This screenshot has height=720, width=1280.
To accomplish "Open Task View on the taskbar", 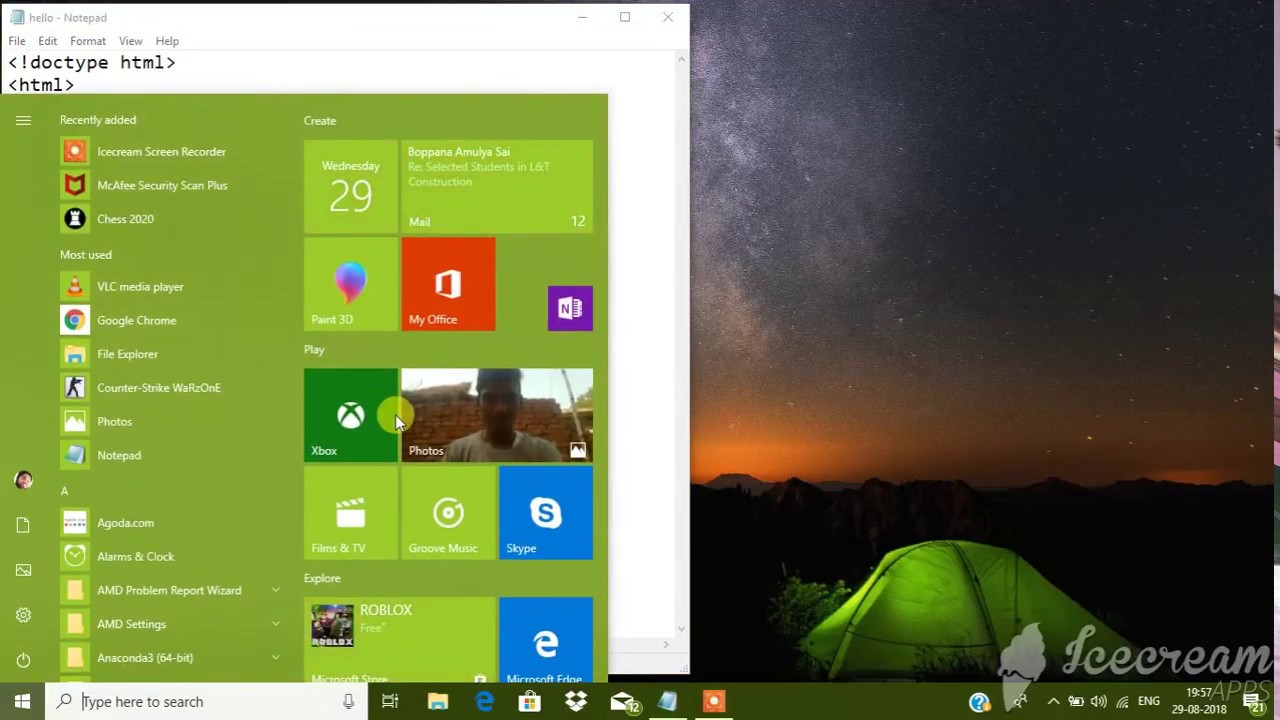I will pyautogui.click(x=390, y=702).
